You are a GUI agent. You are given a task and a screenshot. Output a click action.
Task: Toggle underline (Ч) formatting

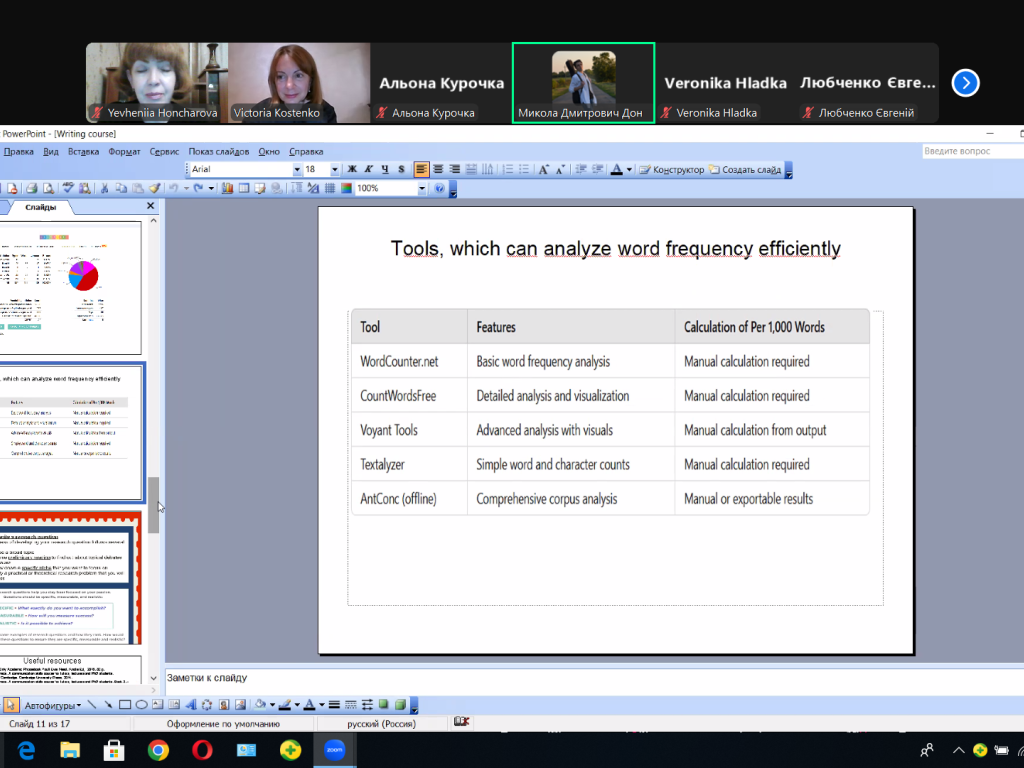385,169
